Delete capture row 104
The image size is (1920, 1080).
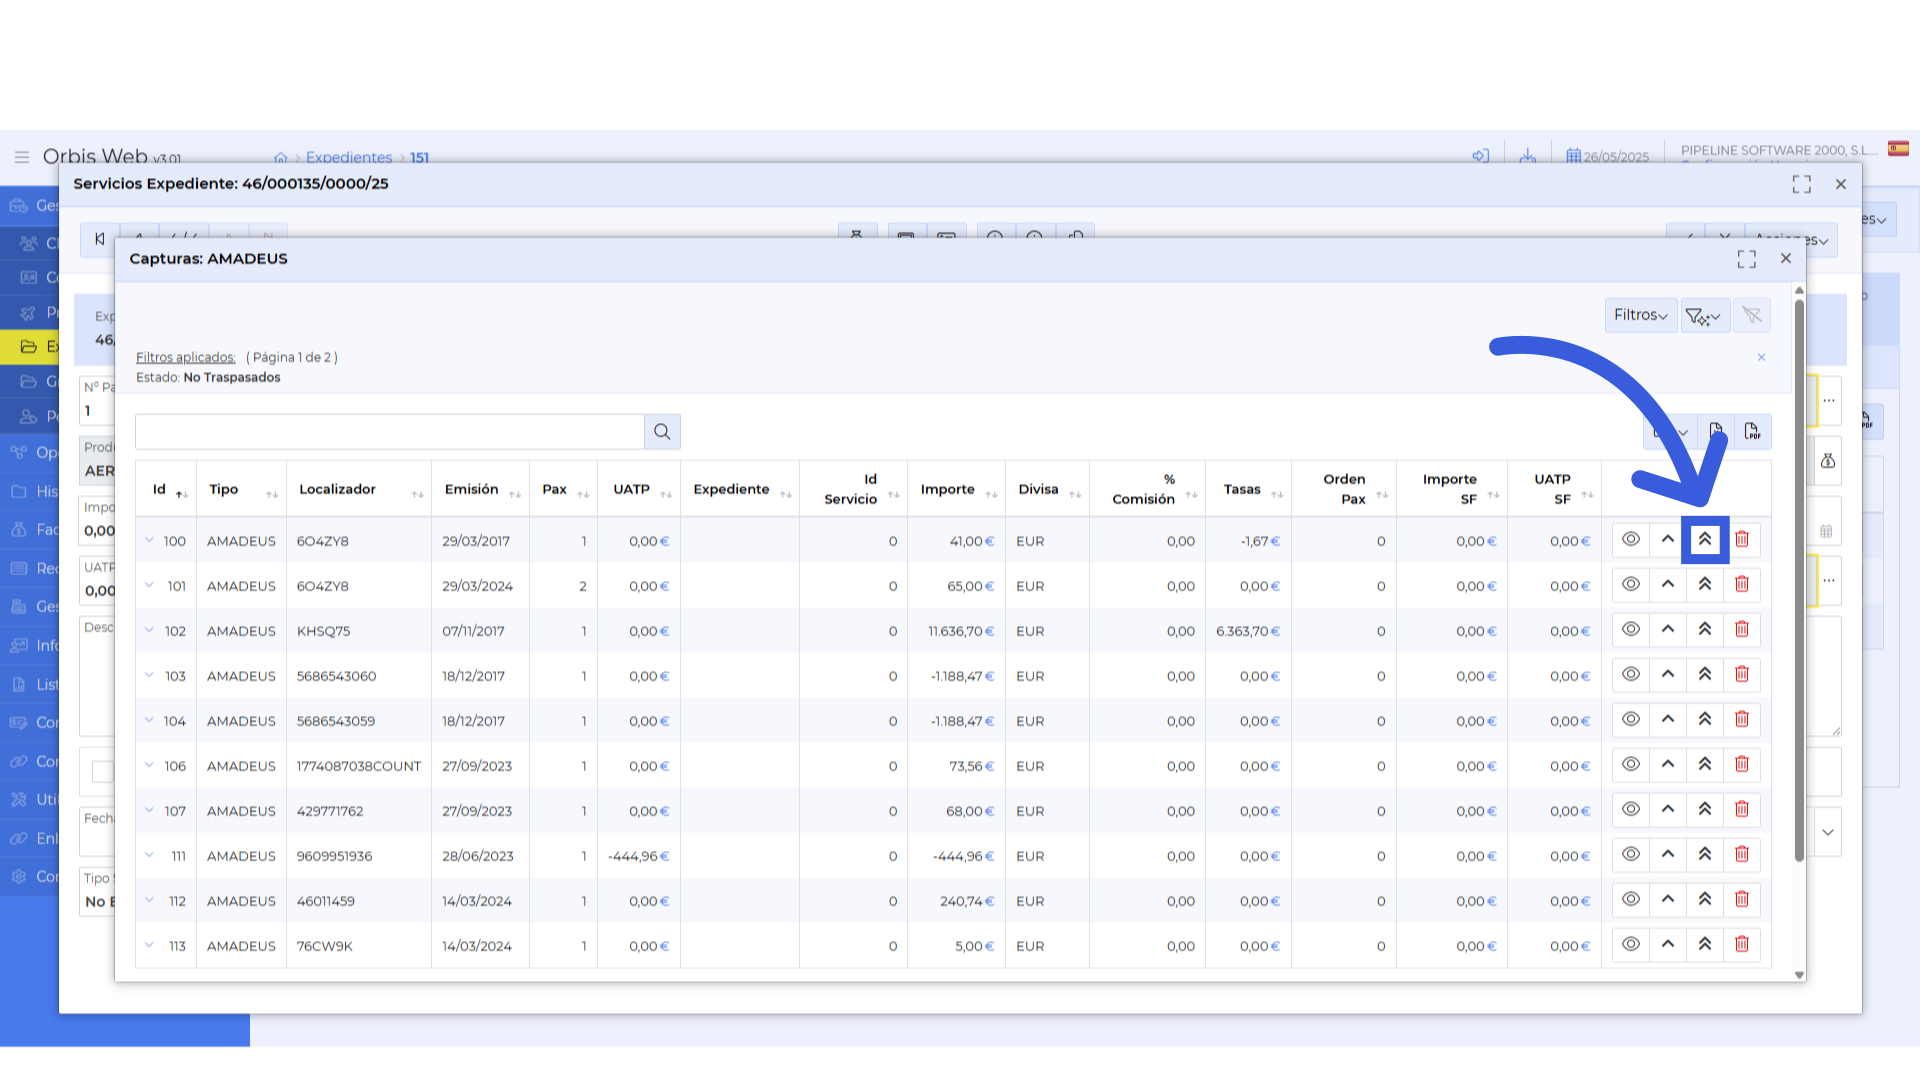pyautogui.click(x=1742, y=720)
